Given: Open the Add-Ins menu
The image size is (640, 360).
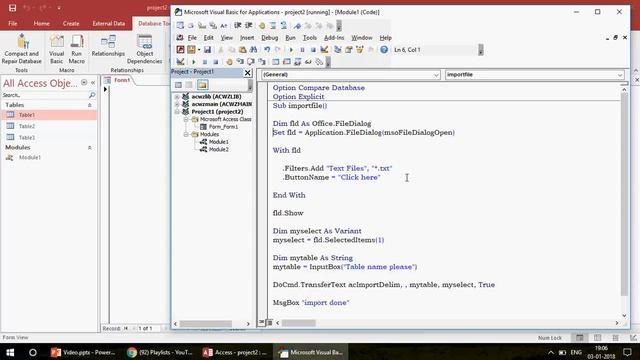Looking at the screenshot, I should tap(334, 38).
